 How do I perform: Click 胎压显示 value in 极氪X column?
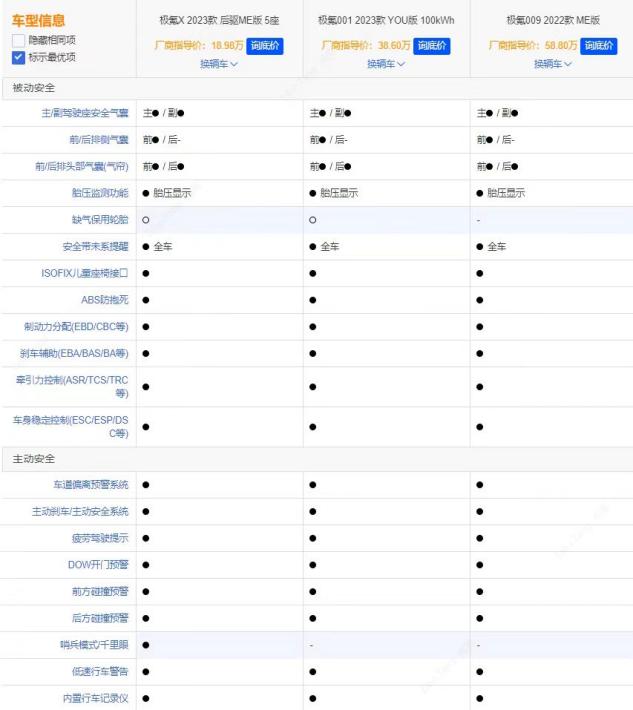pyautogui.click(x=172, y=193)
